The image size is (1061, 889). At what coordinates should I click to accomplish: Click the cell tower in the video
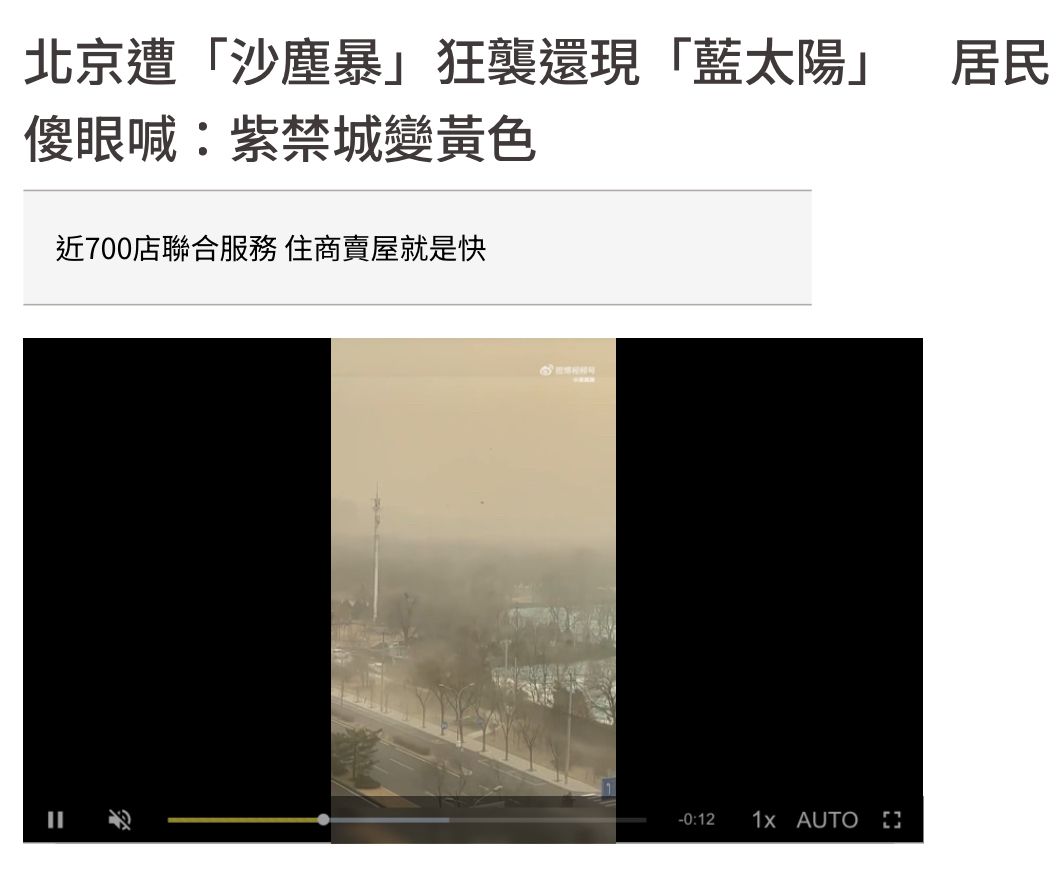click(x=376, y=551)
